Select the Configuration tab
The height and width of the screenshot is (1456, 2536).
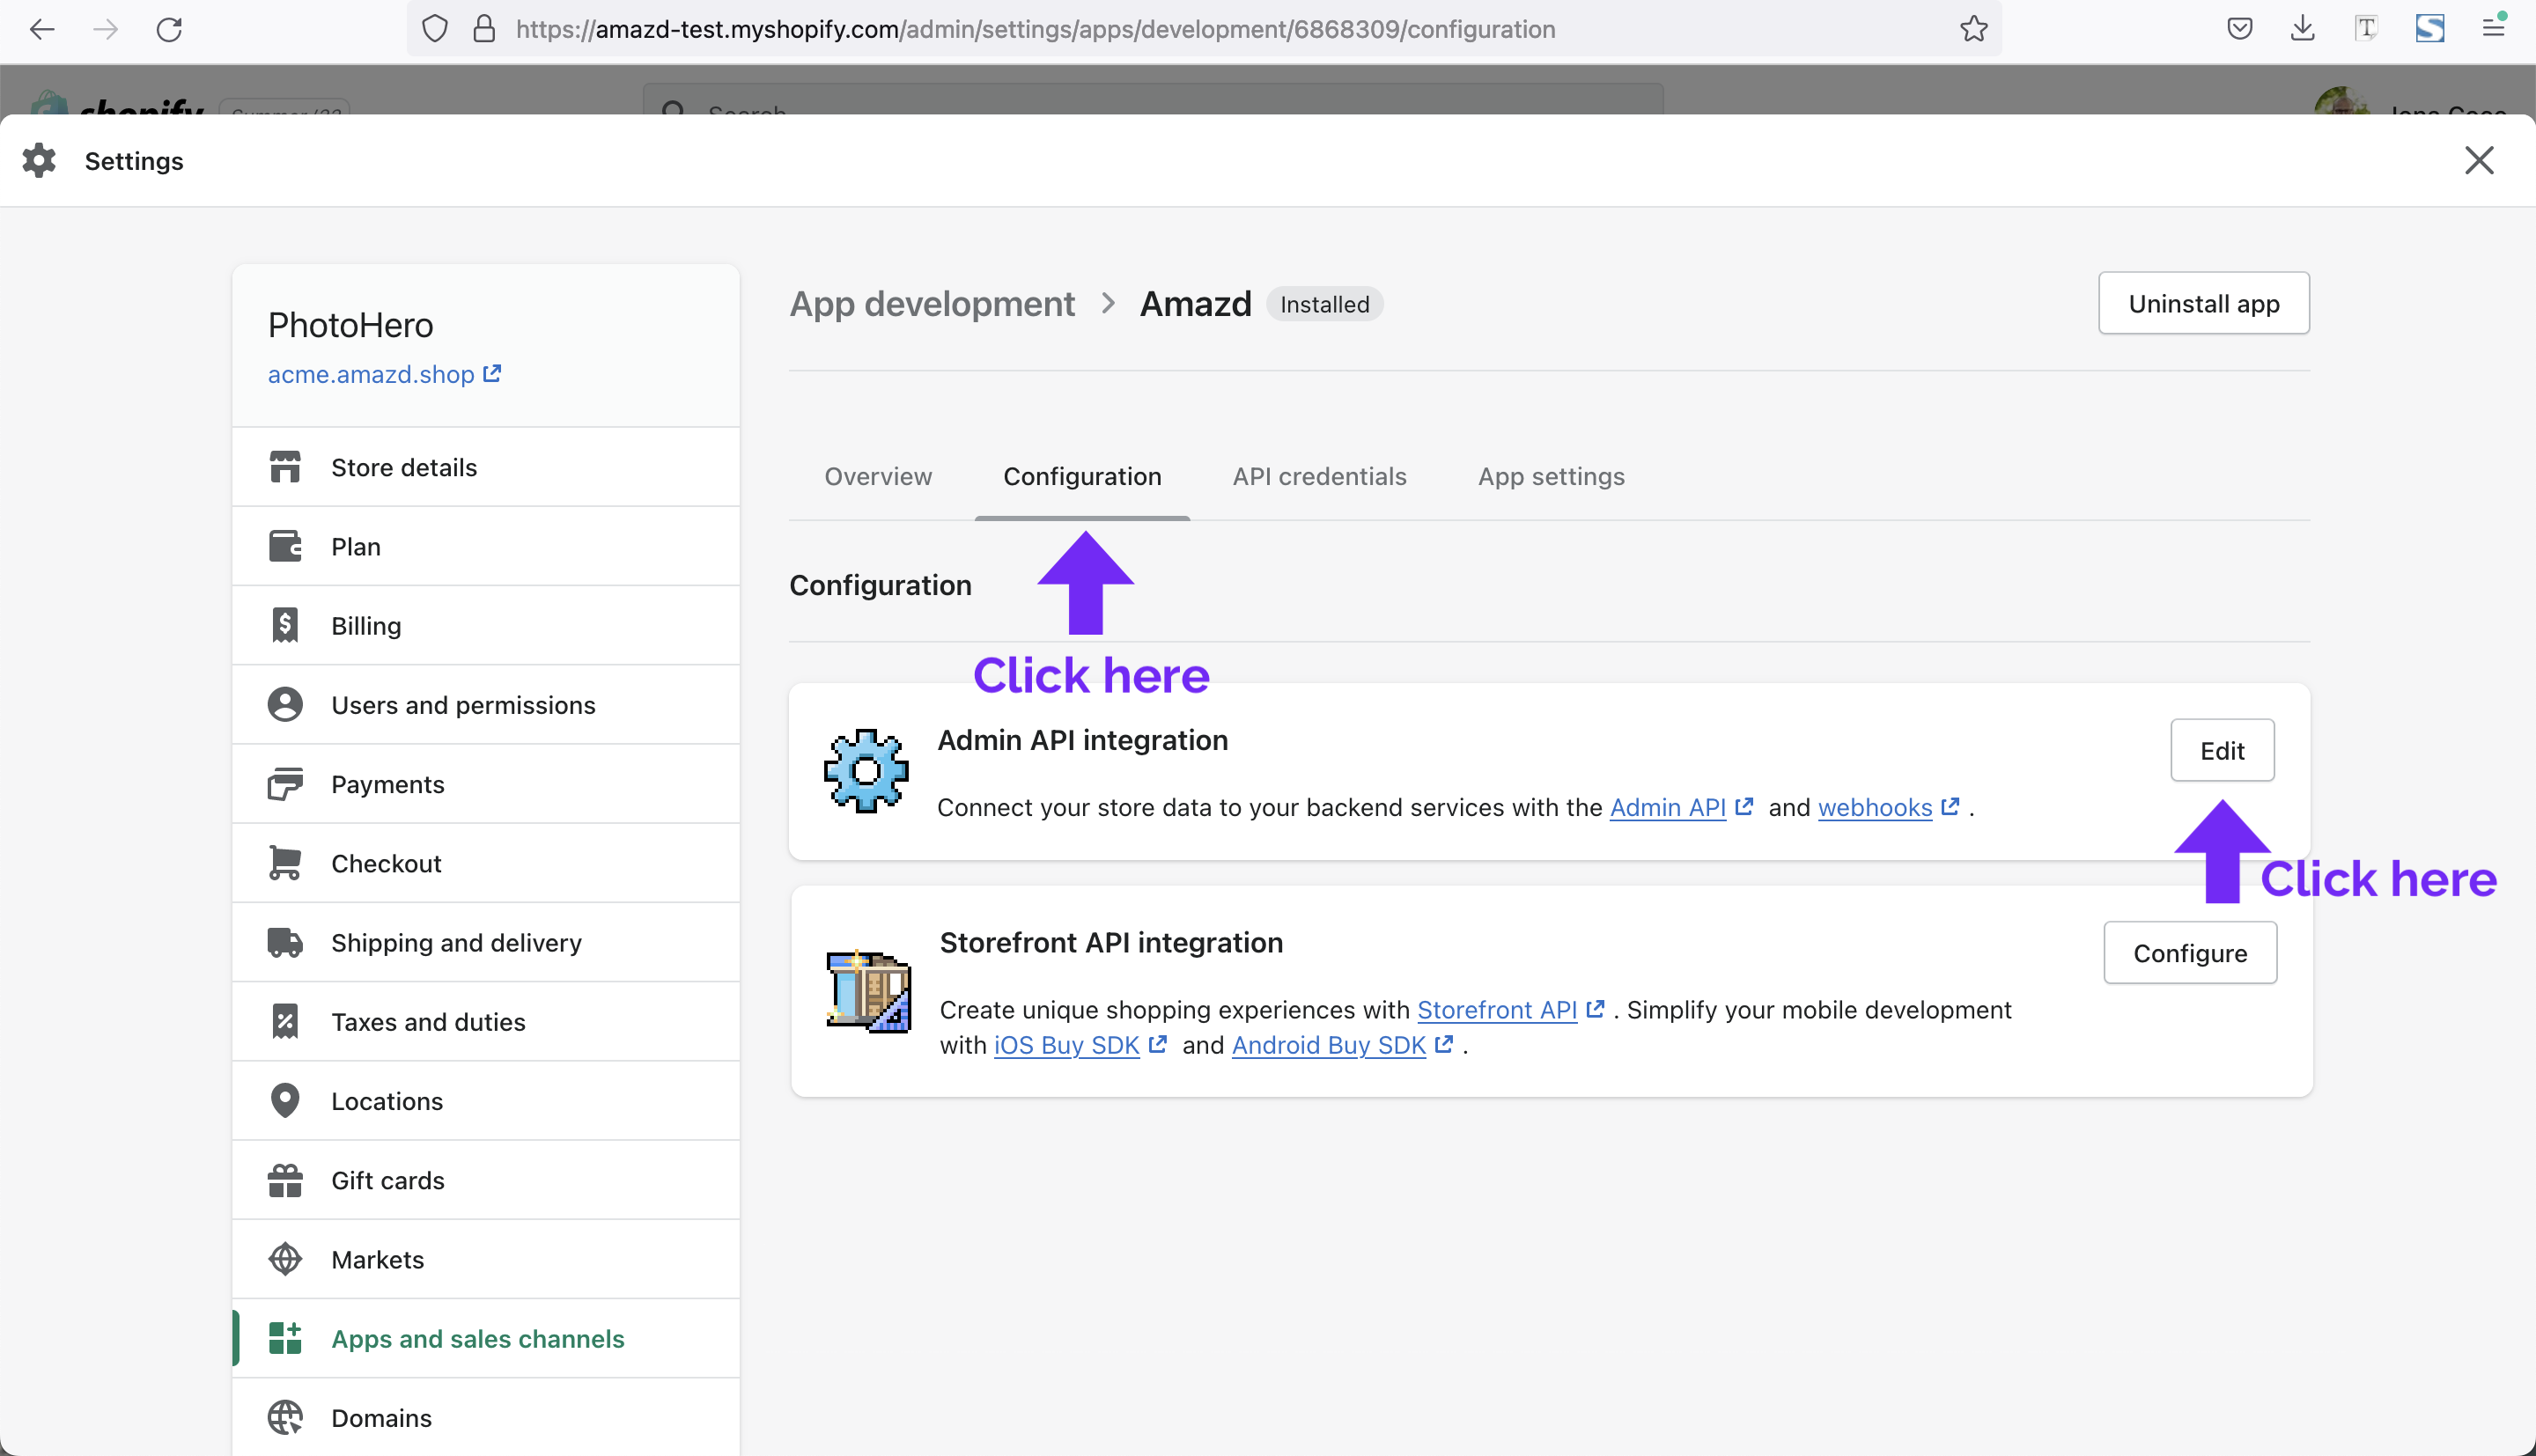pyautogui.click(x=1082, y=476)
